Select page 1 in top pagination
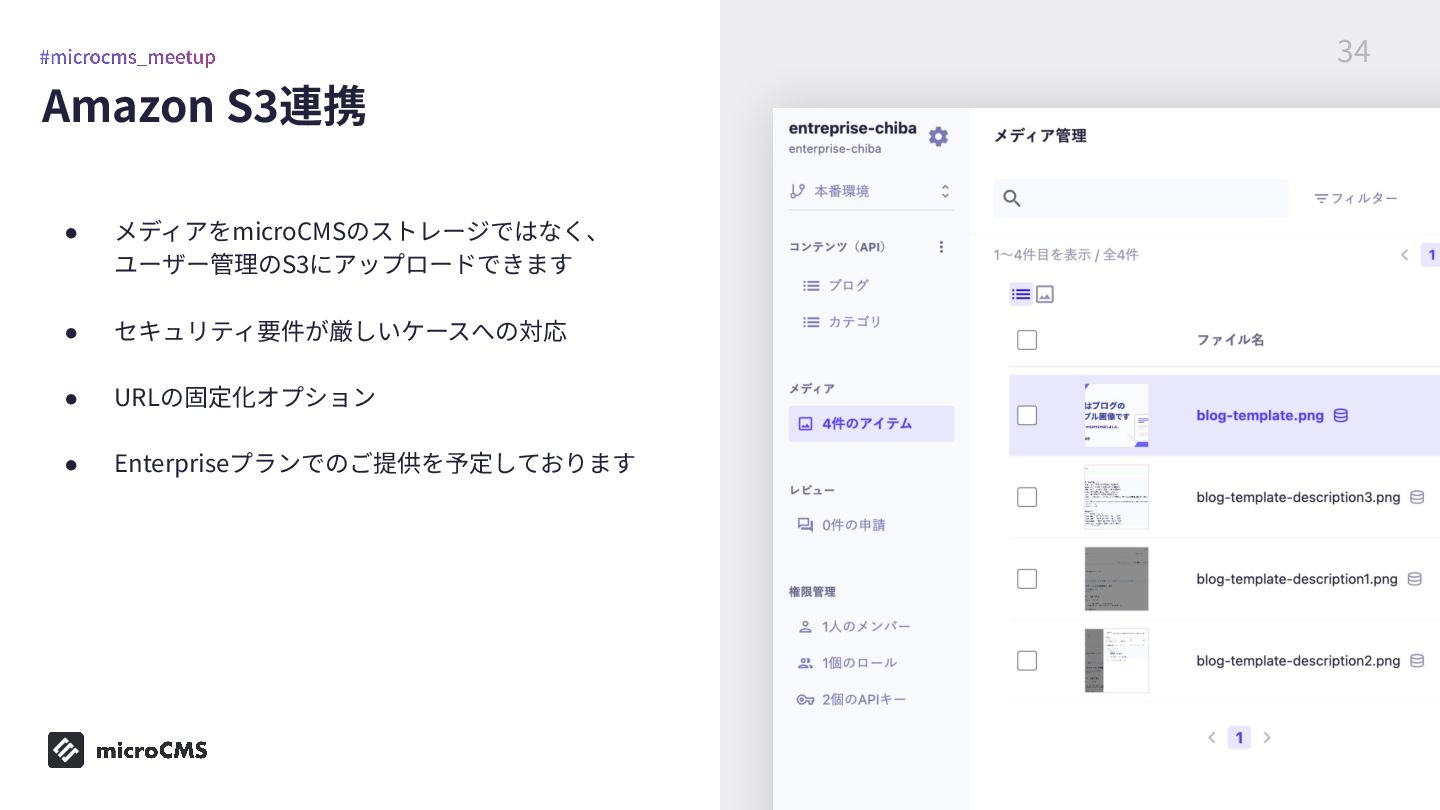This screenshot has width=1440, height=810. point(1431,255)
